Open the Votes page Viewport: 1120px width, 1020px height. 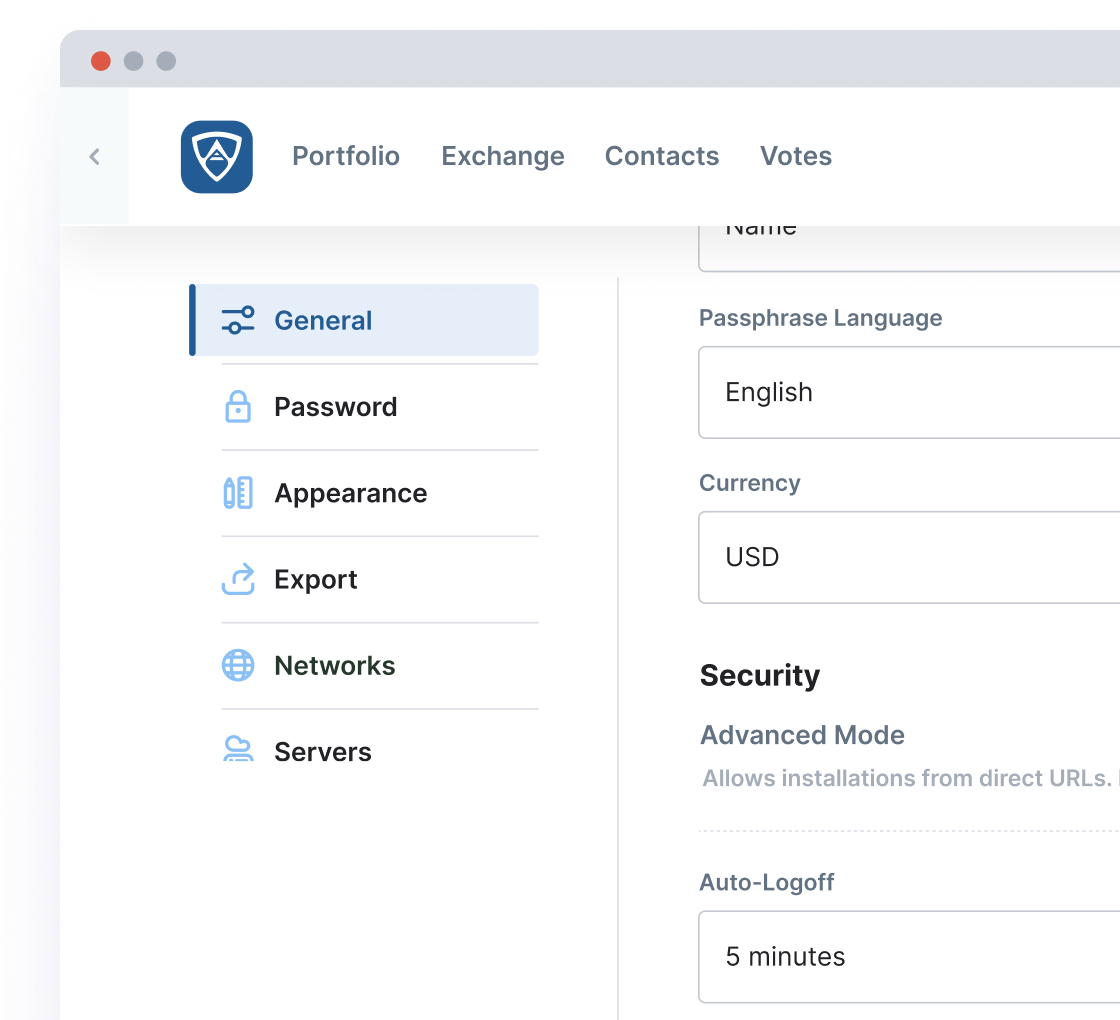(796, 156)
